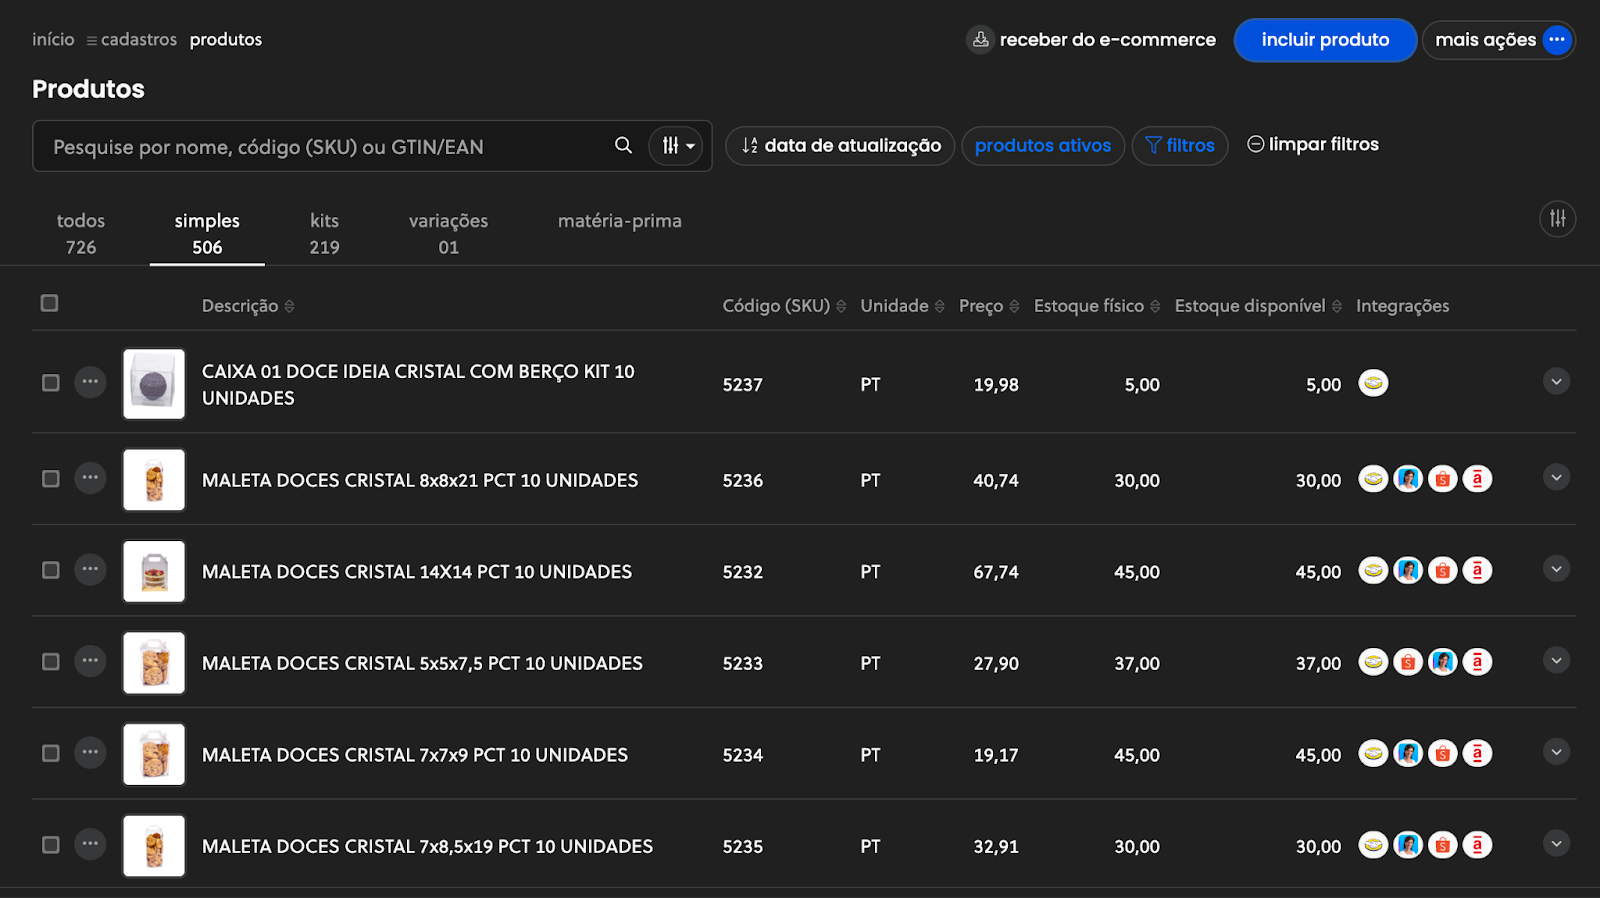Click the Magalu avatar icon on SKU 5236 row

point(1408,479)
